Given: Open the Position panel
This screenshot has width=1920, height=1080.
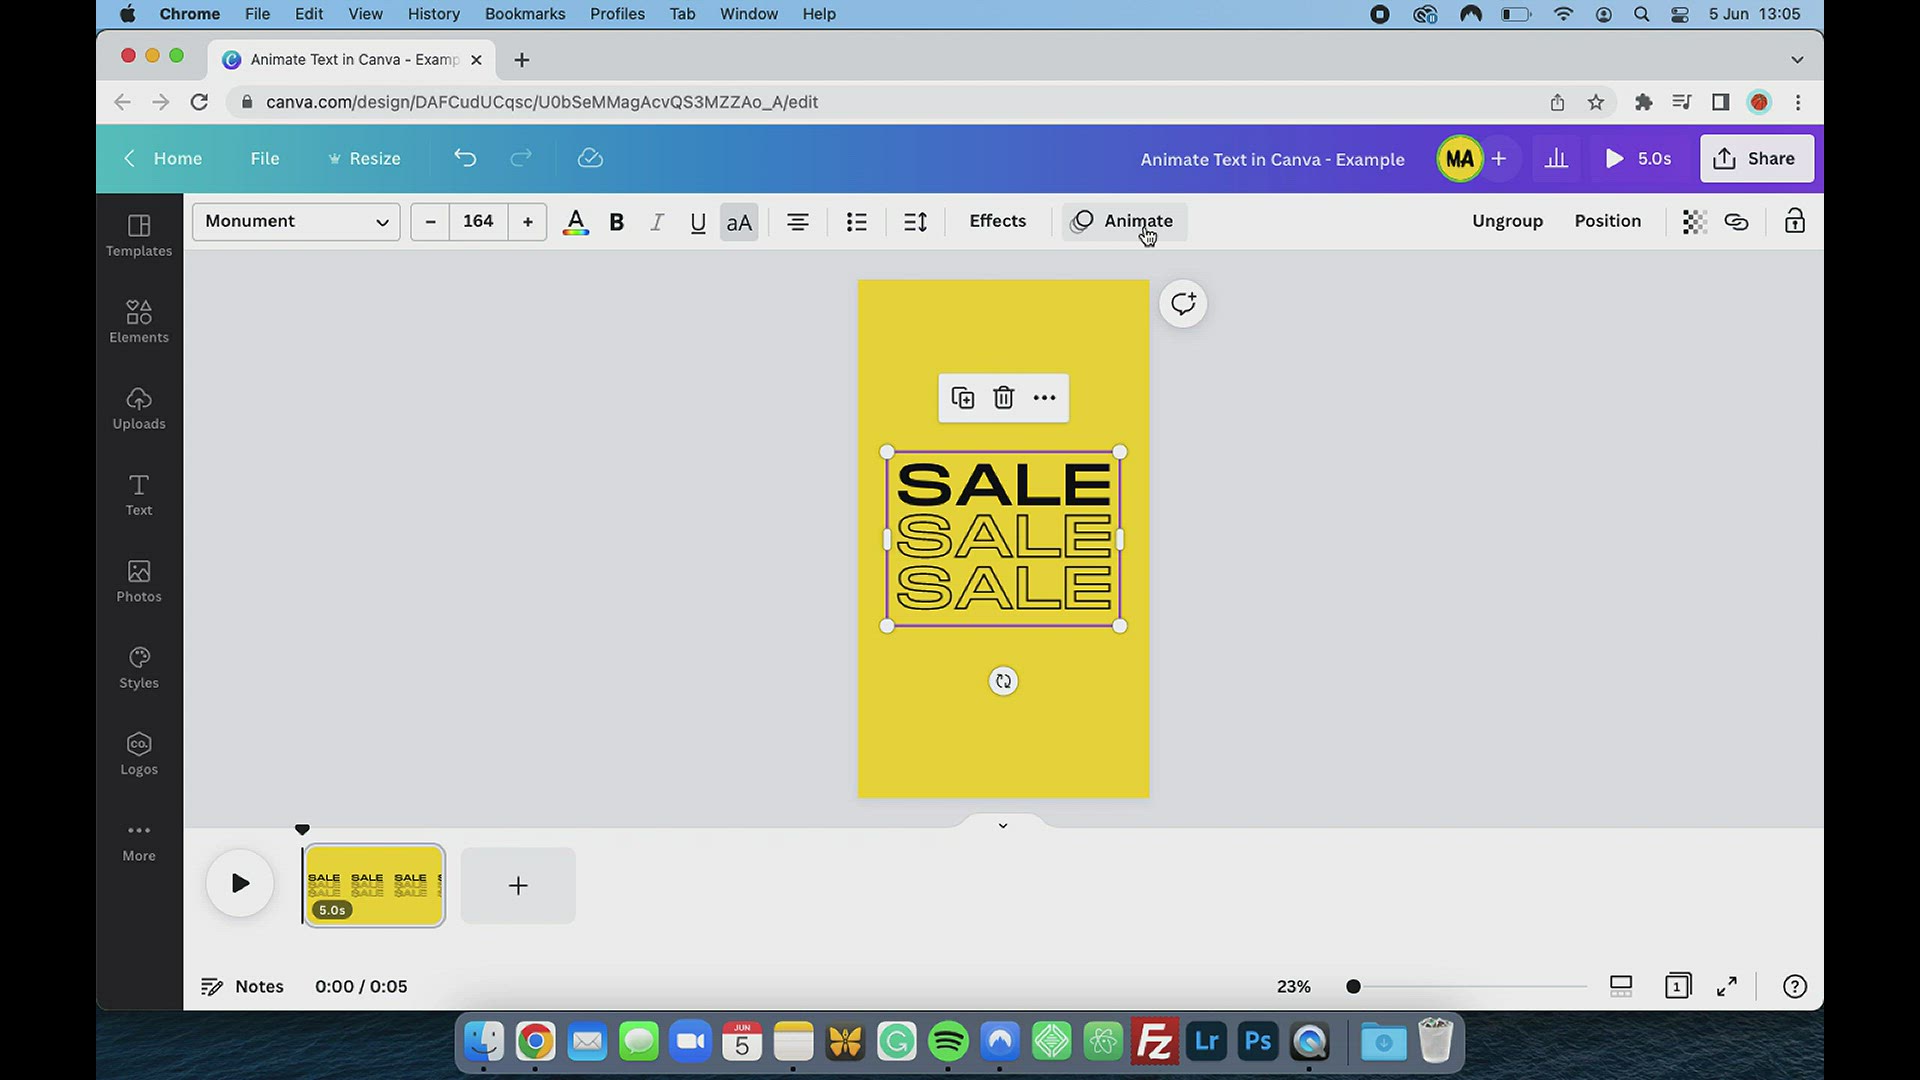Looking at the screenshot, I should (1607, 221).
